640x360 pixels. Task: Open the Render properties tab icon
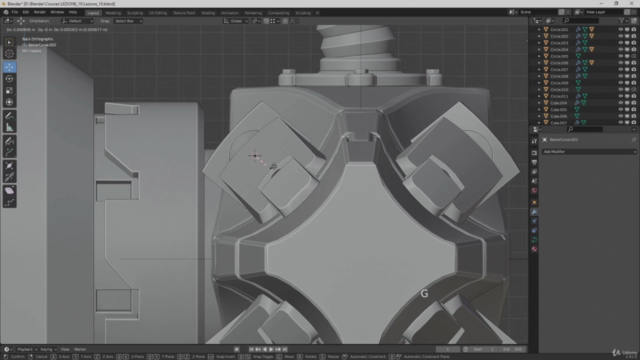[x=534, y=153]
